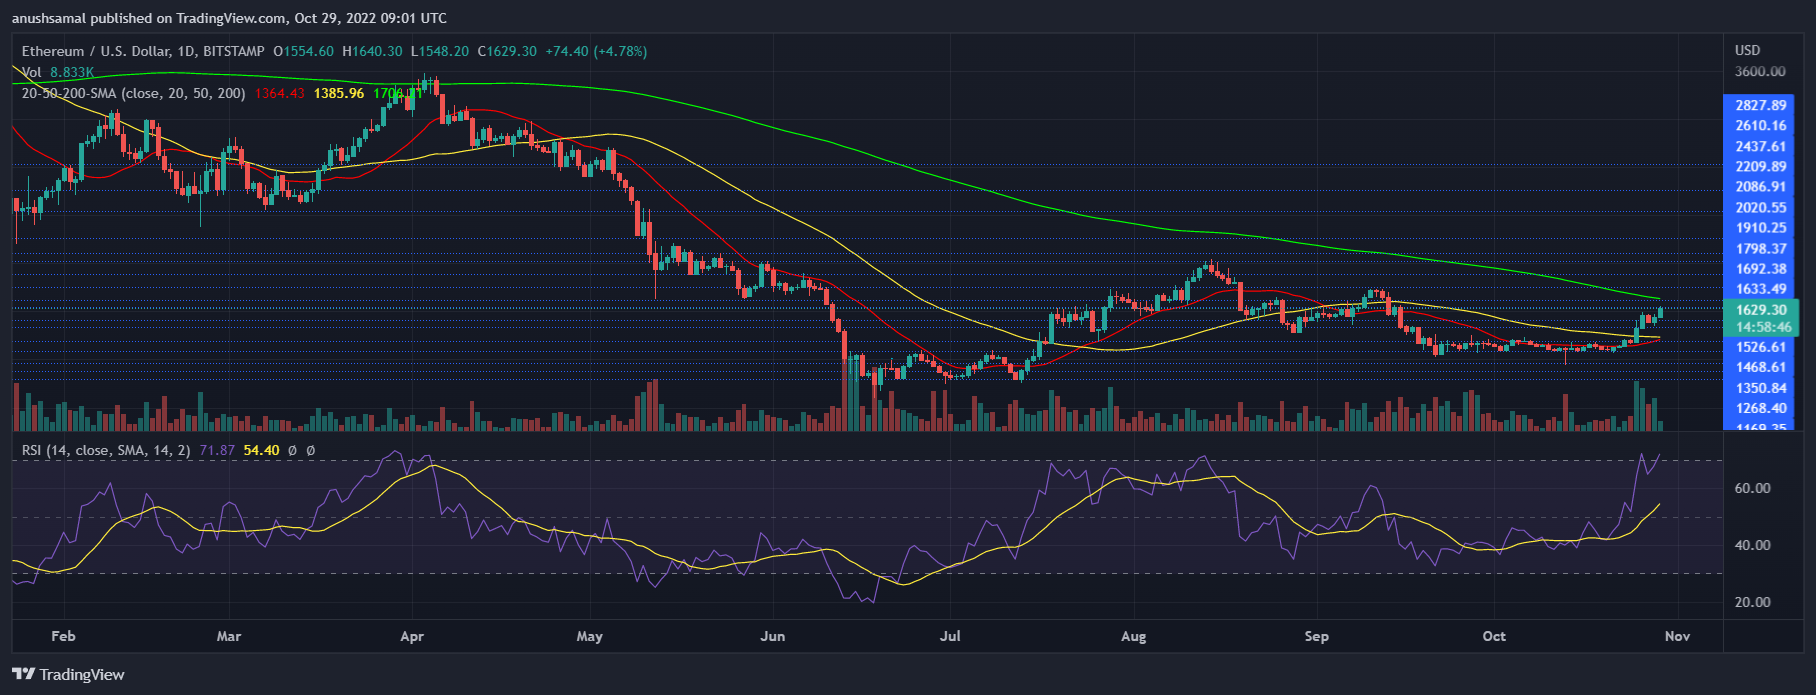Click the red SMA value 1364.43

click(x=280, y=93)
